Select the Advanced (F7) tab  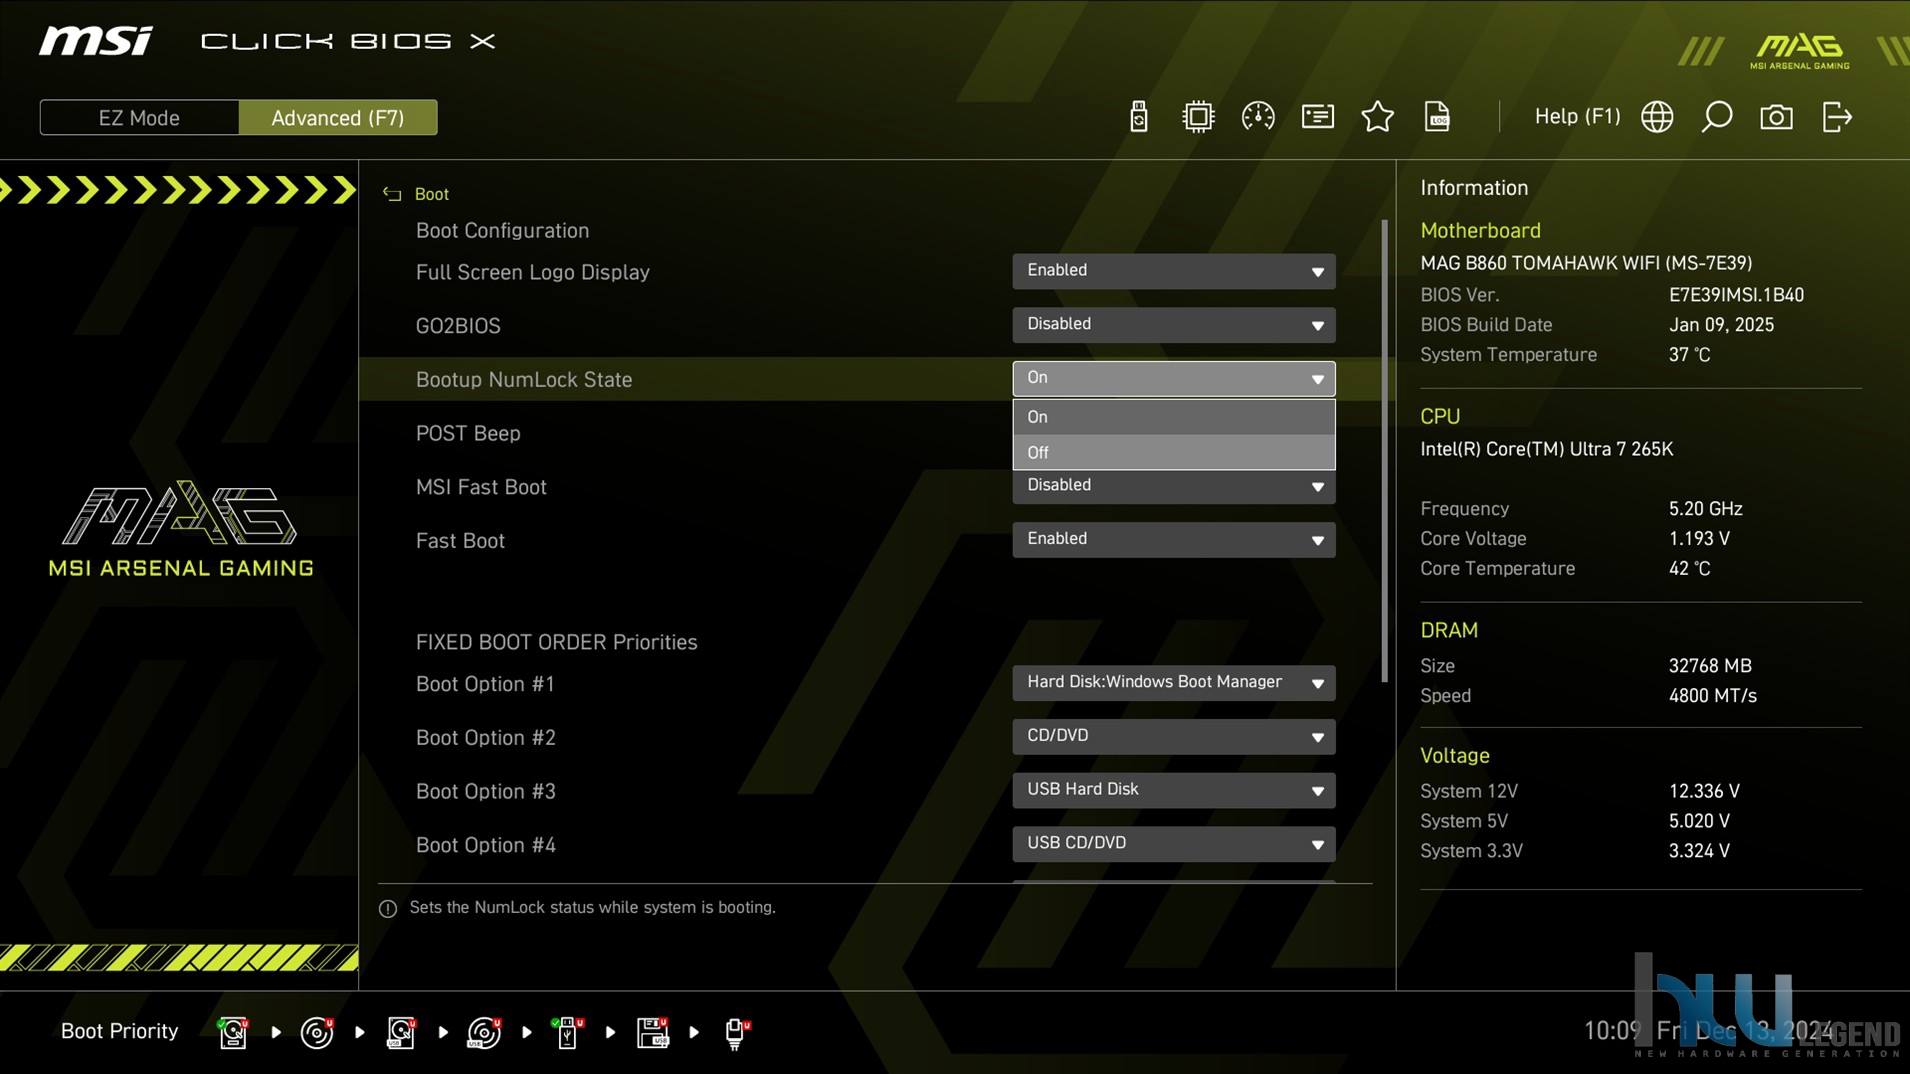(338, 118)
